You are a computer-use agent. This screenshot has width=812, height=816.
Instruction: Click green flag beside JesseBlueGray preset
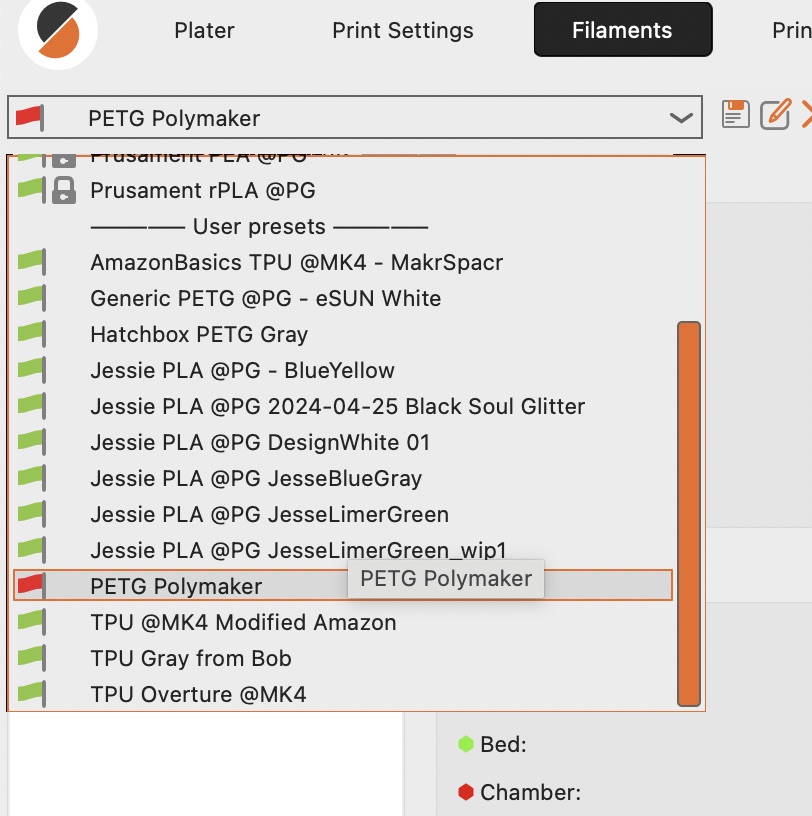click(31, 477)
